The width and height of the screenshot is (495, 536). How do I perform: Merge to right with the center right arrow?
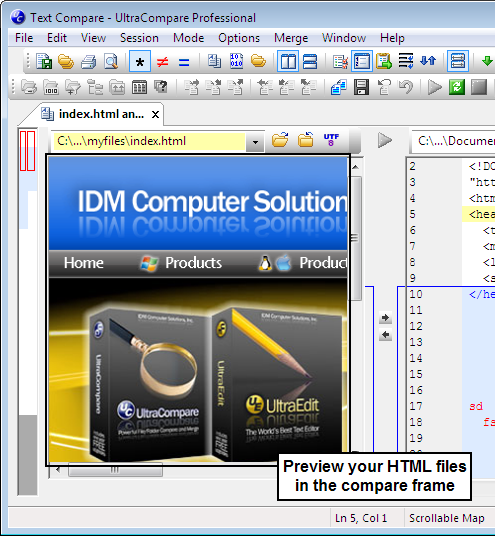coord(385,318)
